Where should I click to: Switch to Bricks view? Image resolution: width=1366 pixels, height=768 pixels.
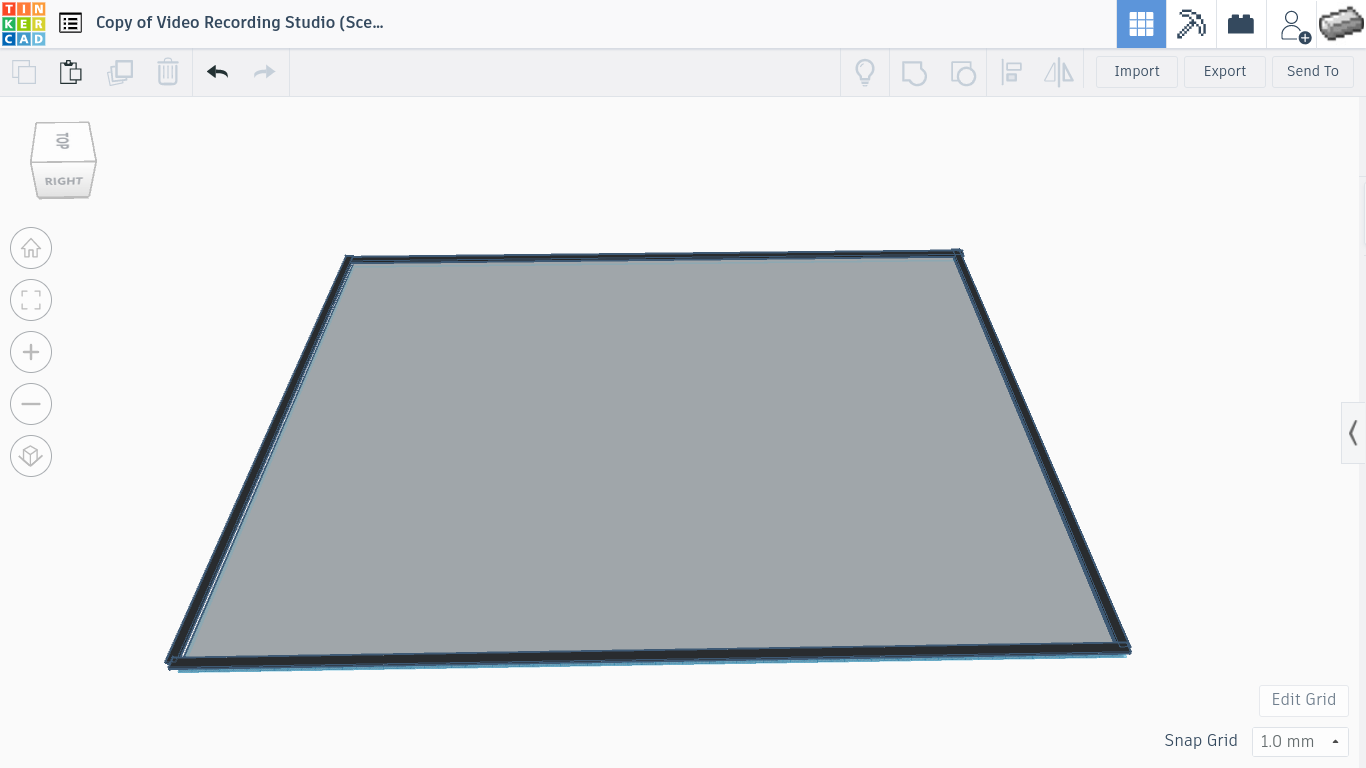pyautogui.click(x=1240, y=23)
